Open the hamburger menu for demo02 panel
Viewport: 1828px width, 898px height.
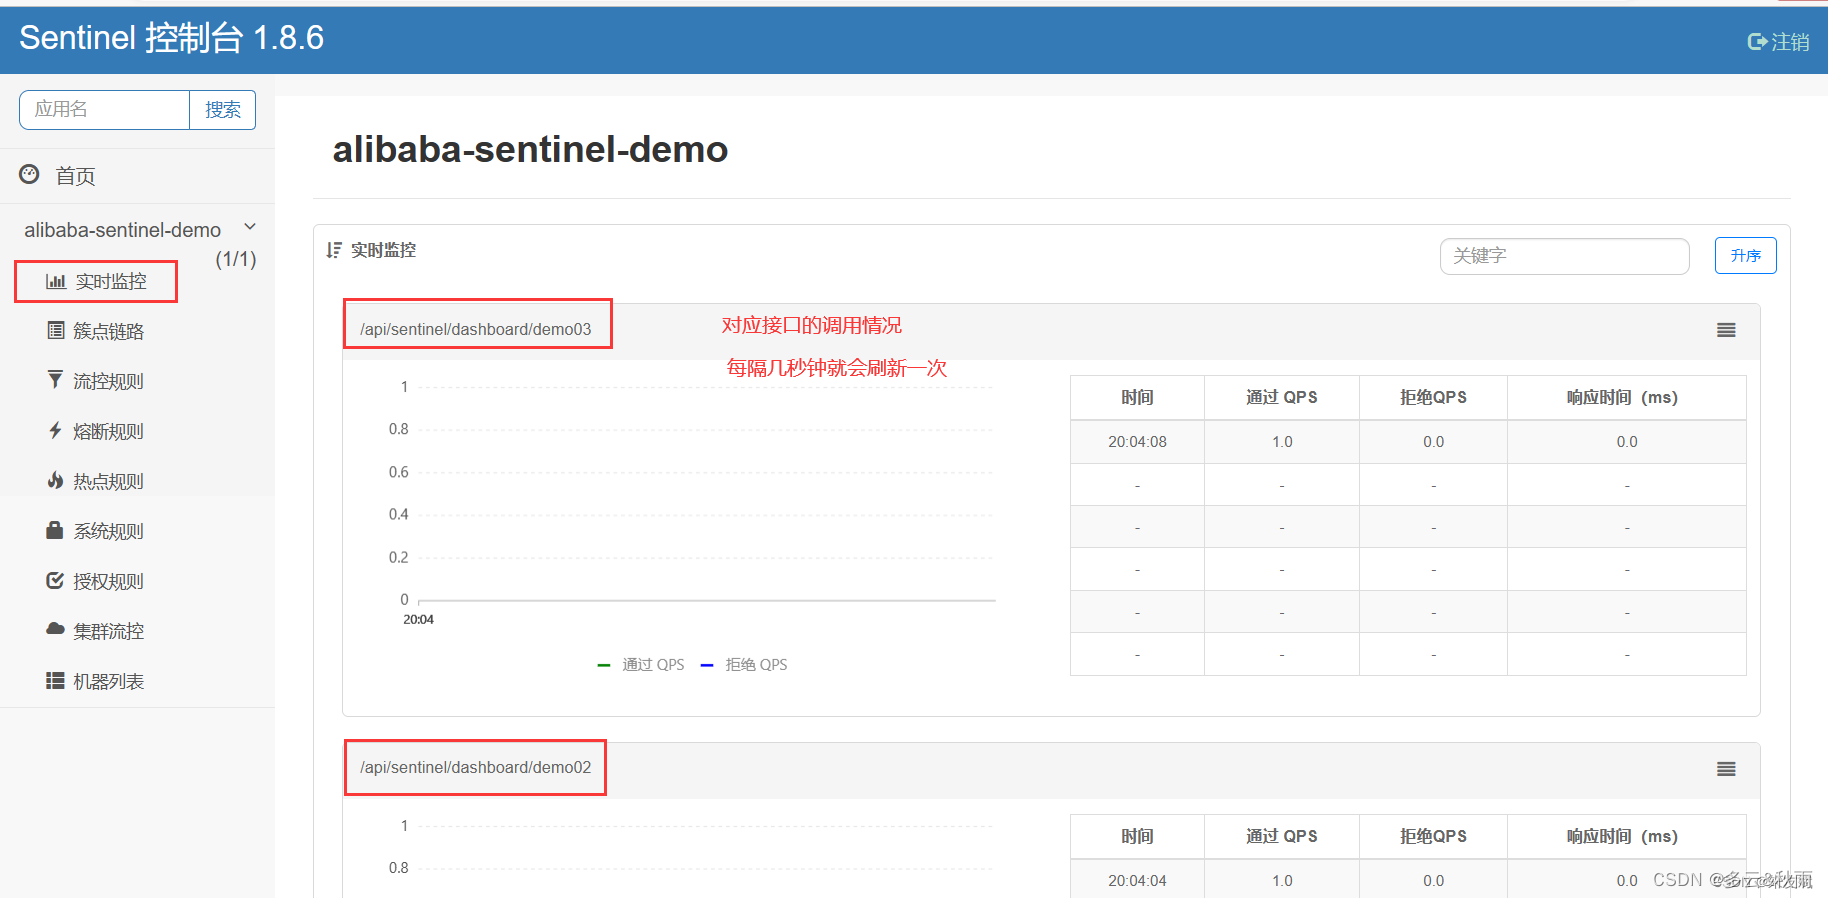click(1726, 769)
